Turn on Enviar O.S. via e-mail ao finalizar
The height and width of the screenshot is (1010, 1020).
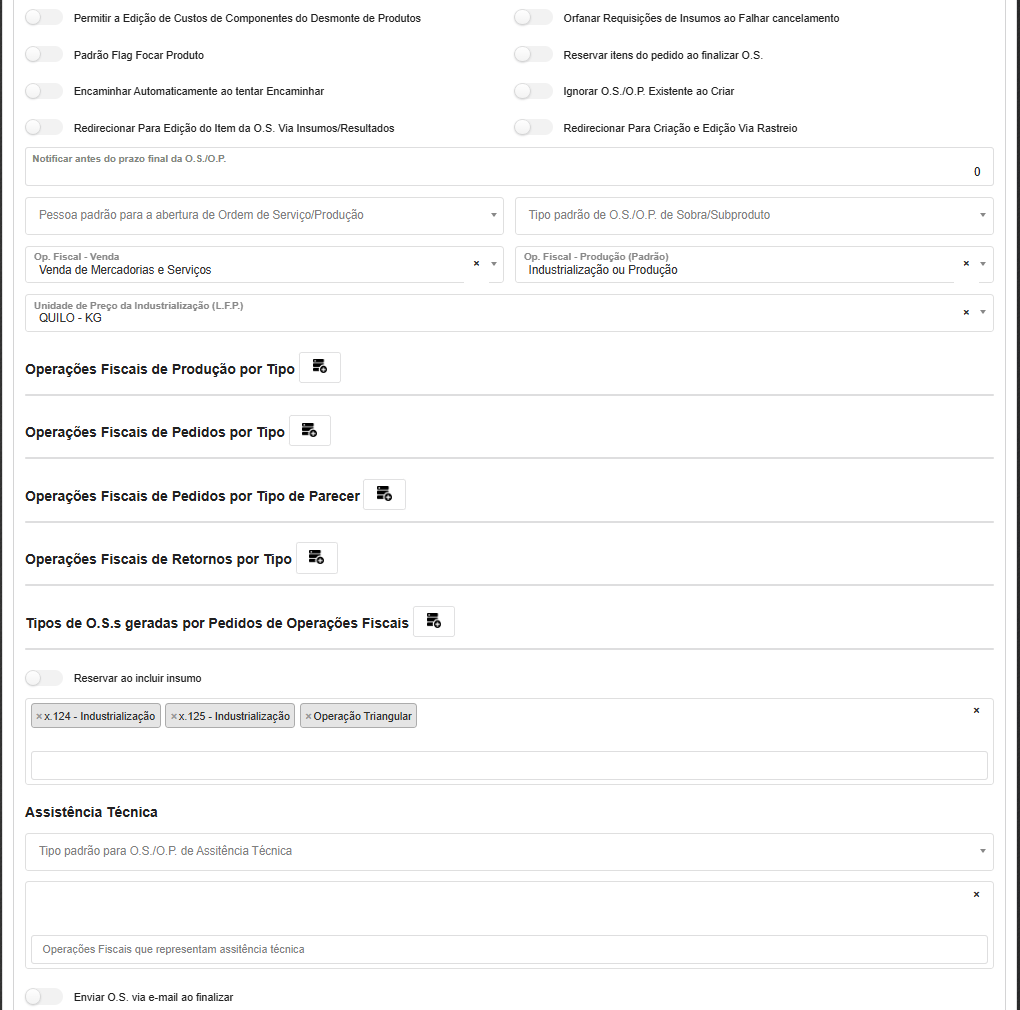(x=44, y=997)
